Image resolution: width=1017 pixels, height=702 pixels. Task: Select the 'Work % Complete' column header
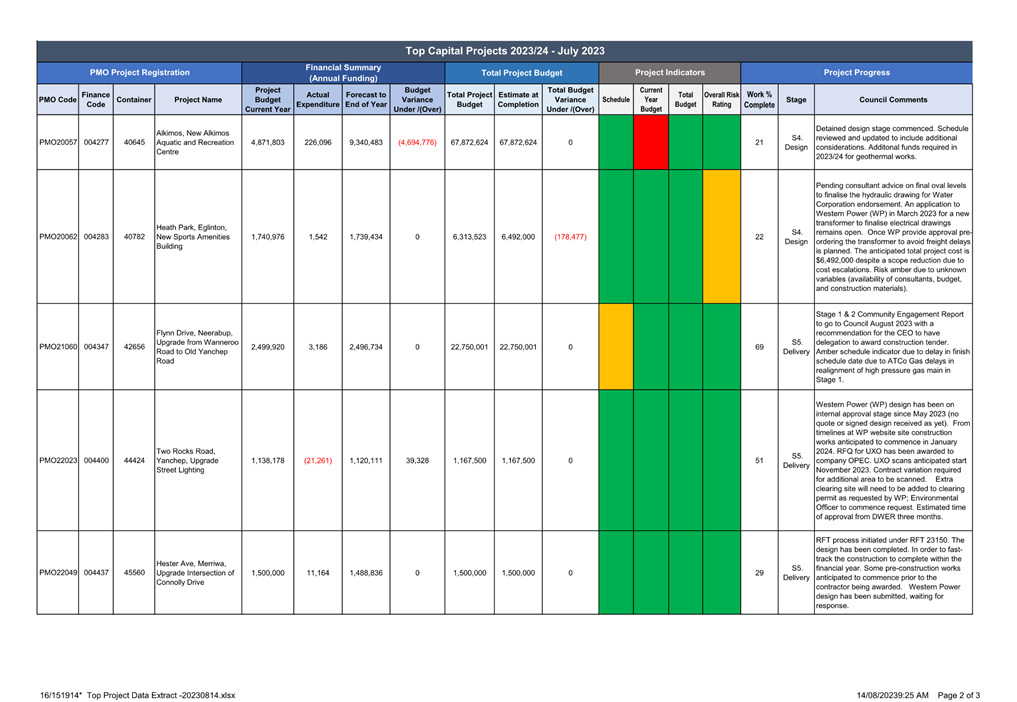[759, 100]
